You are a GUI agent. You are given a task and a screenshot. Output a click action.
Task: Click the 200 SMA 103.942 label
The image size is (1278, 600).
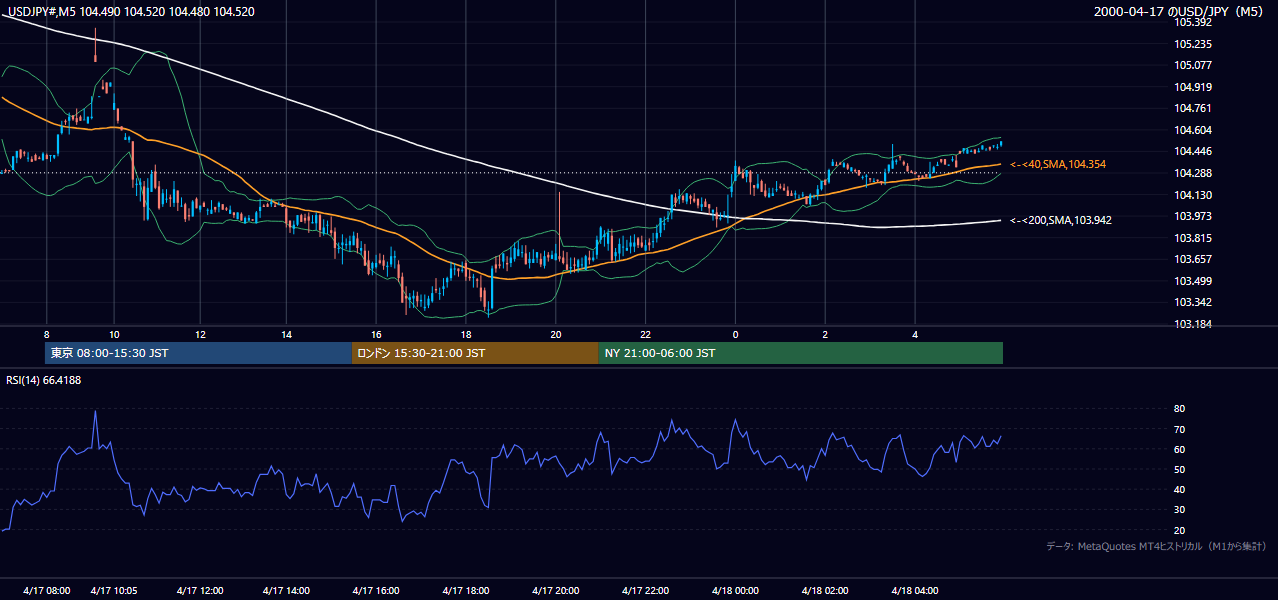tap(1061, 220)
